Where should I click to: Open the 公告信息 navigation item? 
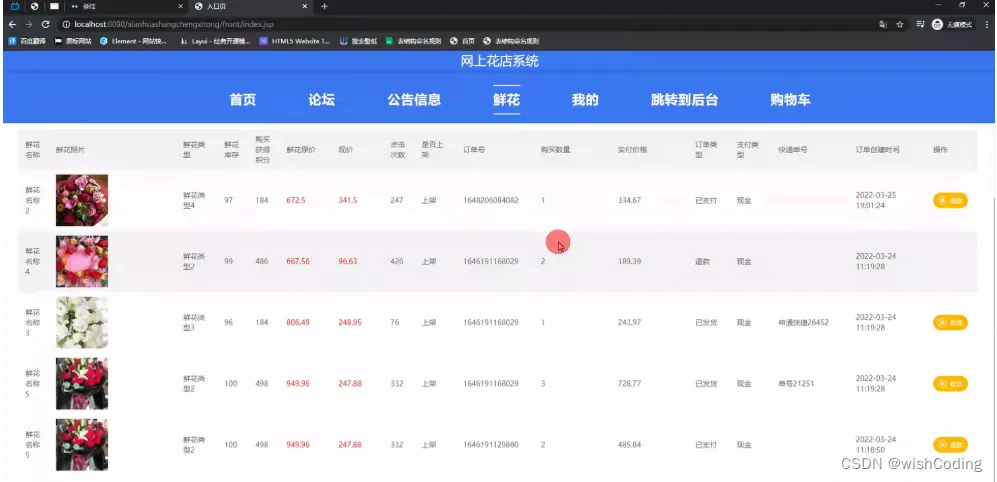tap(414, 100)
